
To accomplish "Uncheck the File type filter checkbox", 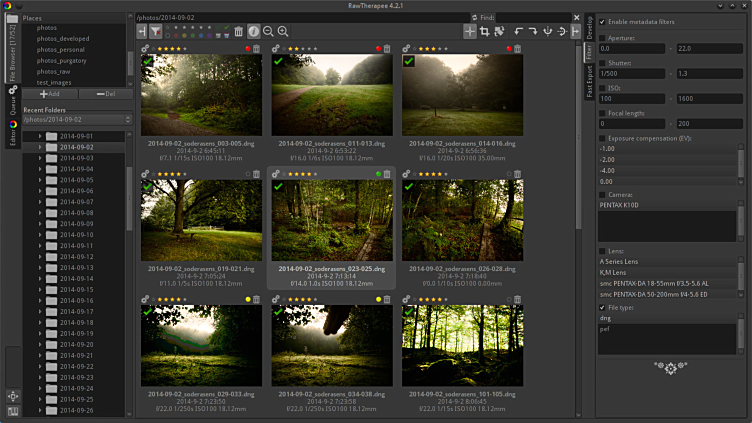I will click(x=602, y=308).
